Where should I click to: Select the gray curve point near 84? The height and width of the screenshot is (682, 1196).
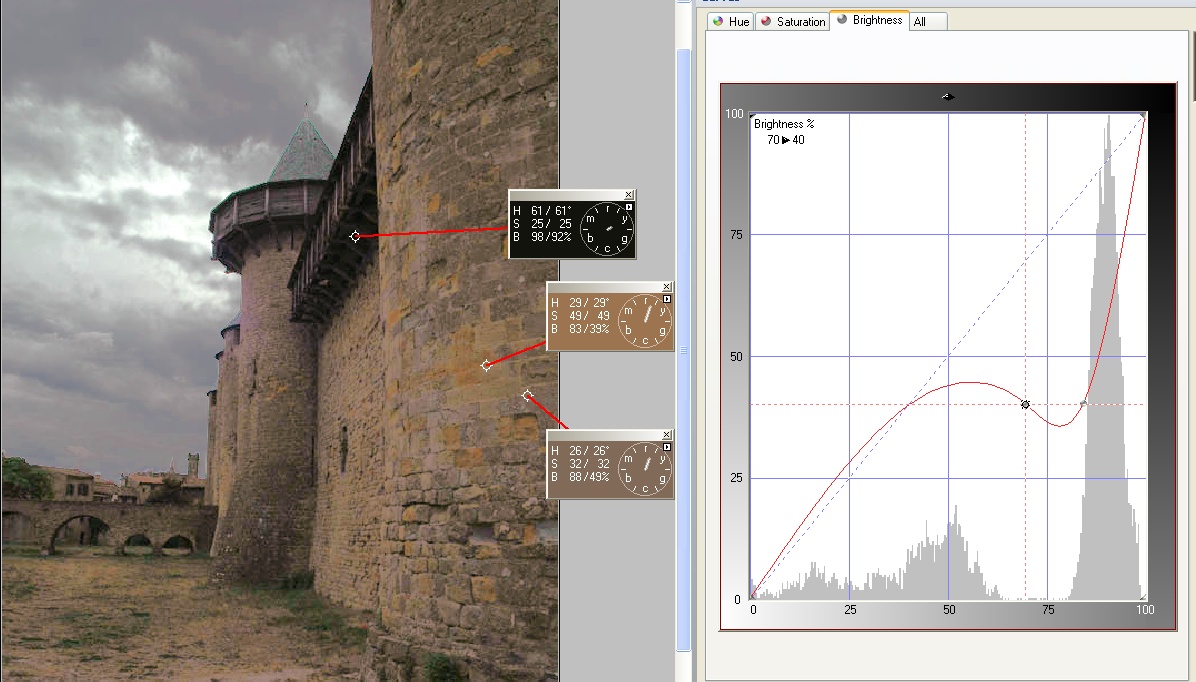click(x=1083, y=404)
